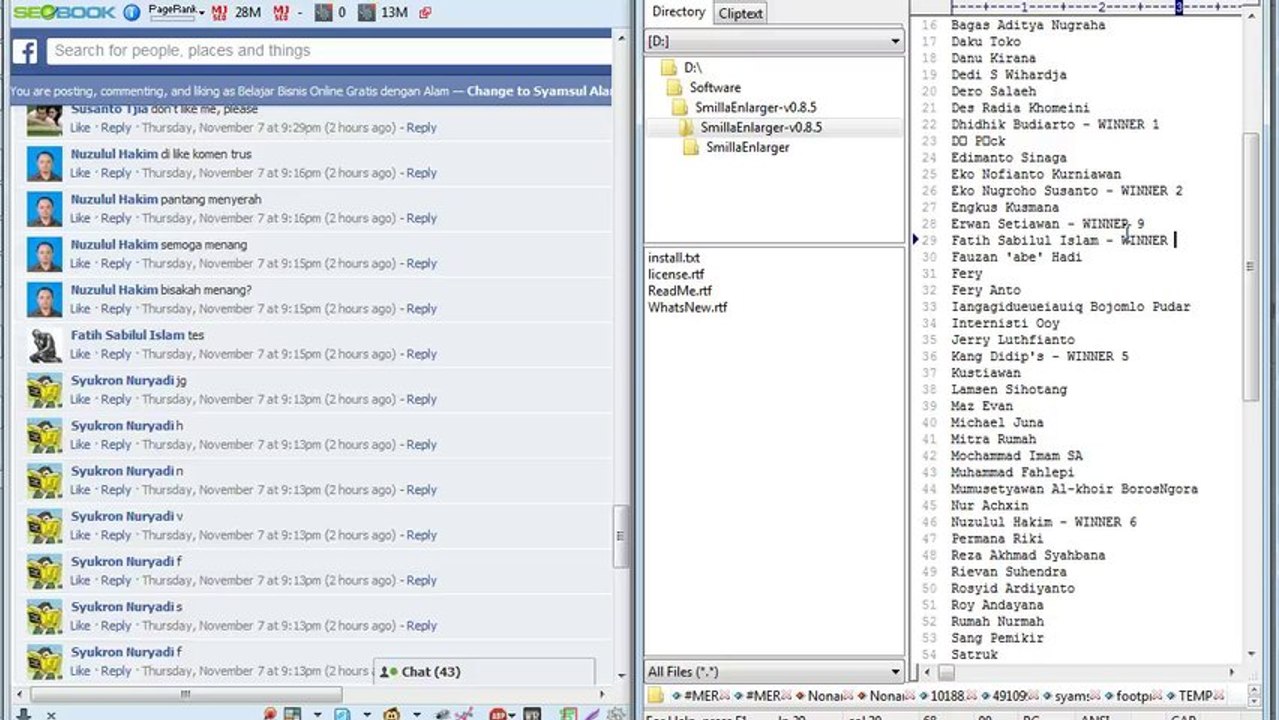Click Fatih Sabilul Islam's statue avatar
Viewport: 1279px width, 720px height.
tap(45, 344)
